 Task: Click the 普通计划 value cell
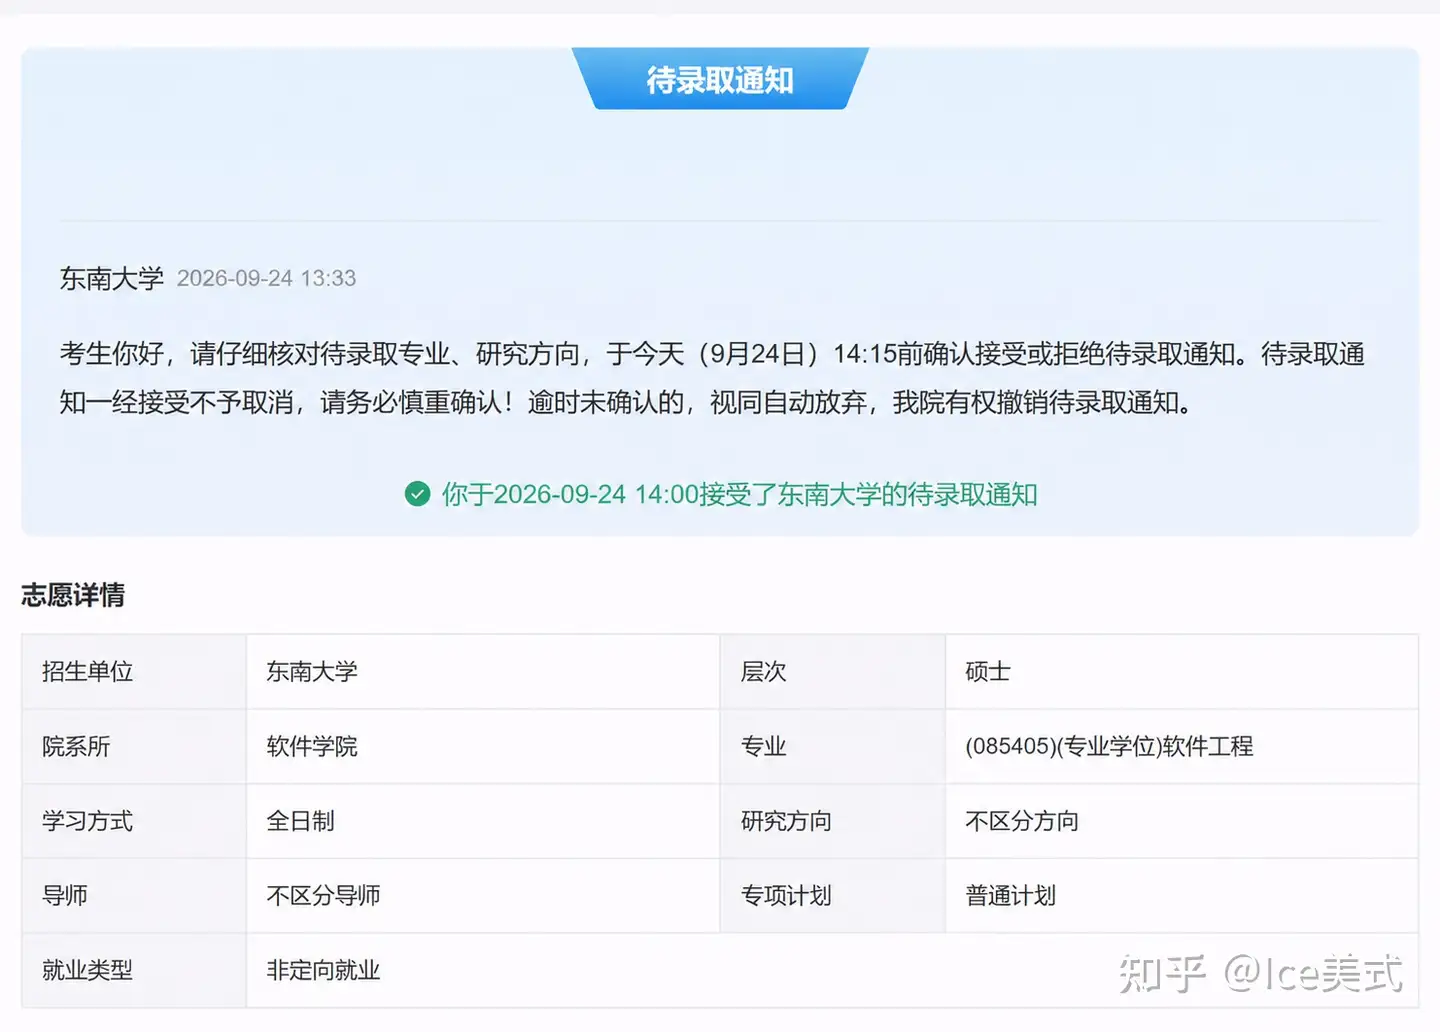coord(1182,896)
